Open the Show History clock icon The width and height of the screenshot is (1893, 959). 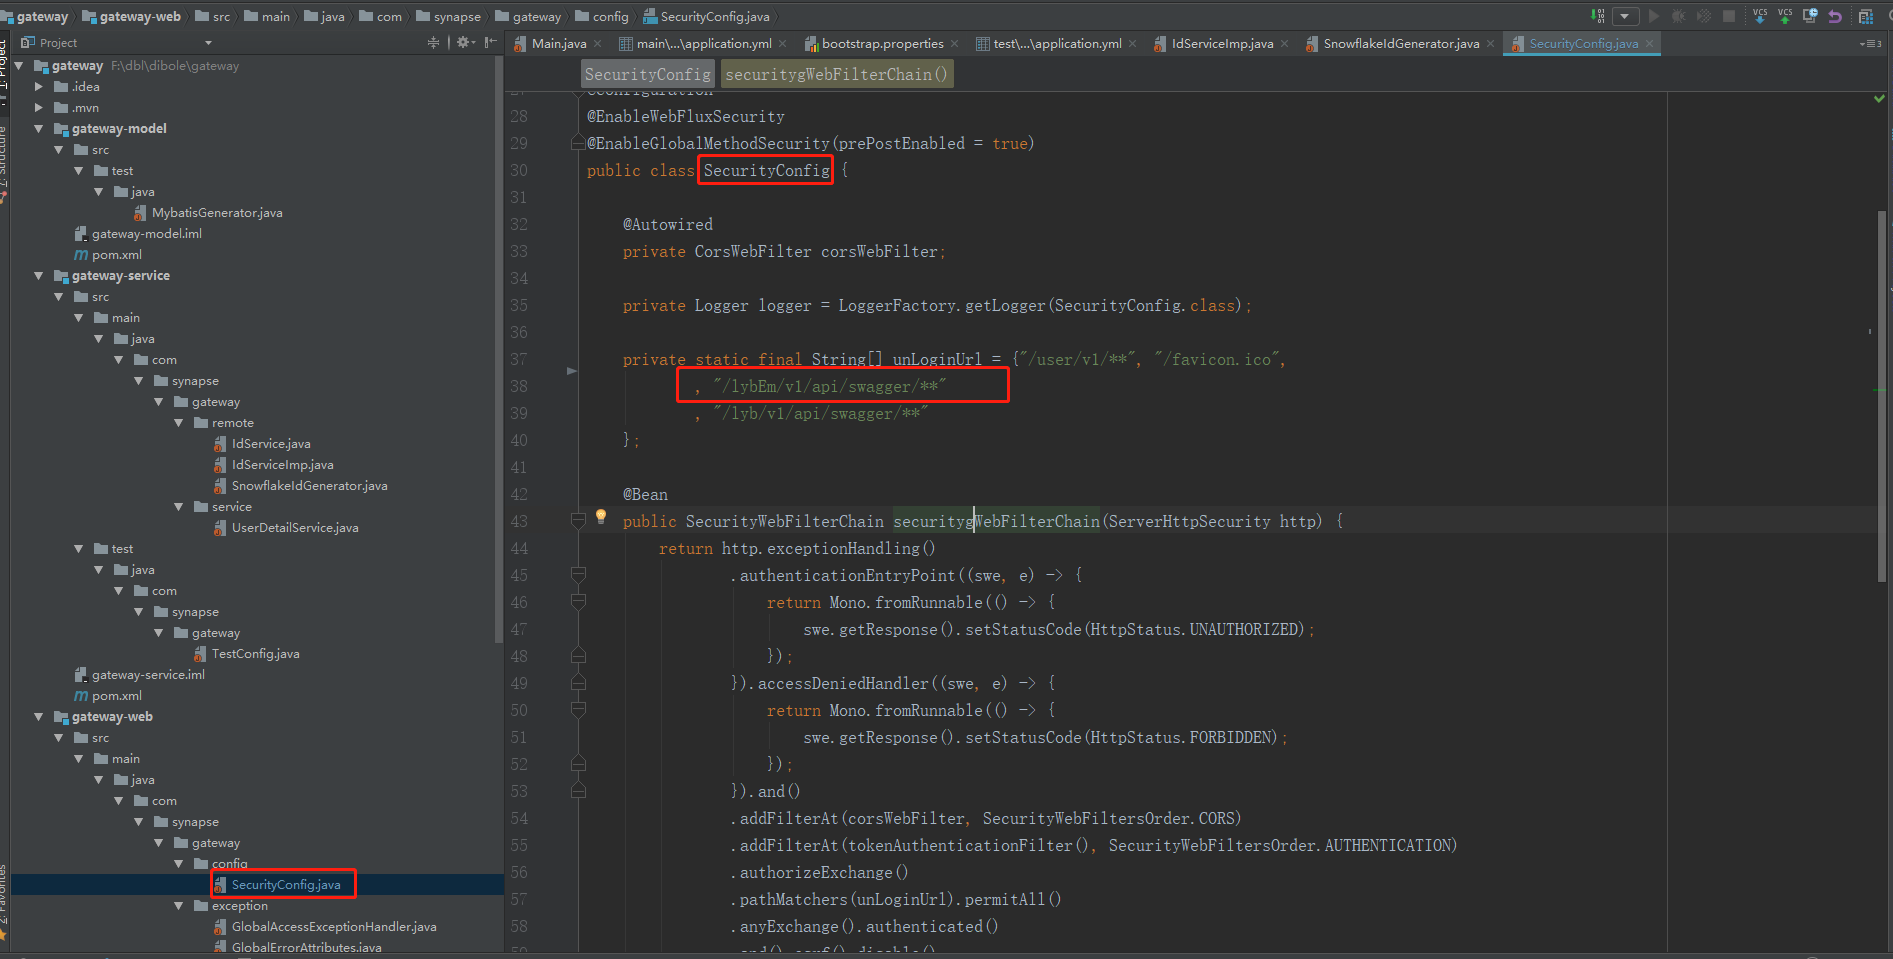pos(1810,16)
